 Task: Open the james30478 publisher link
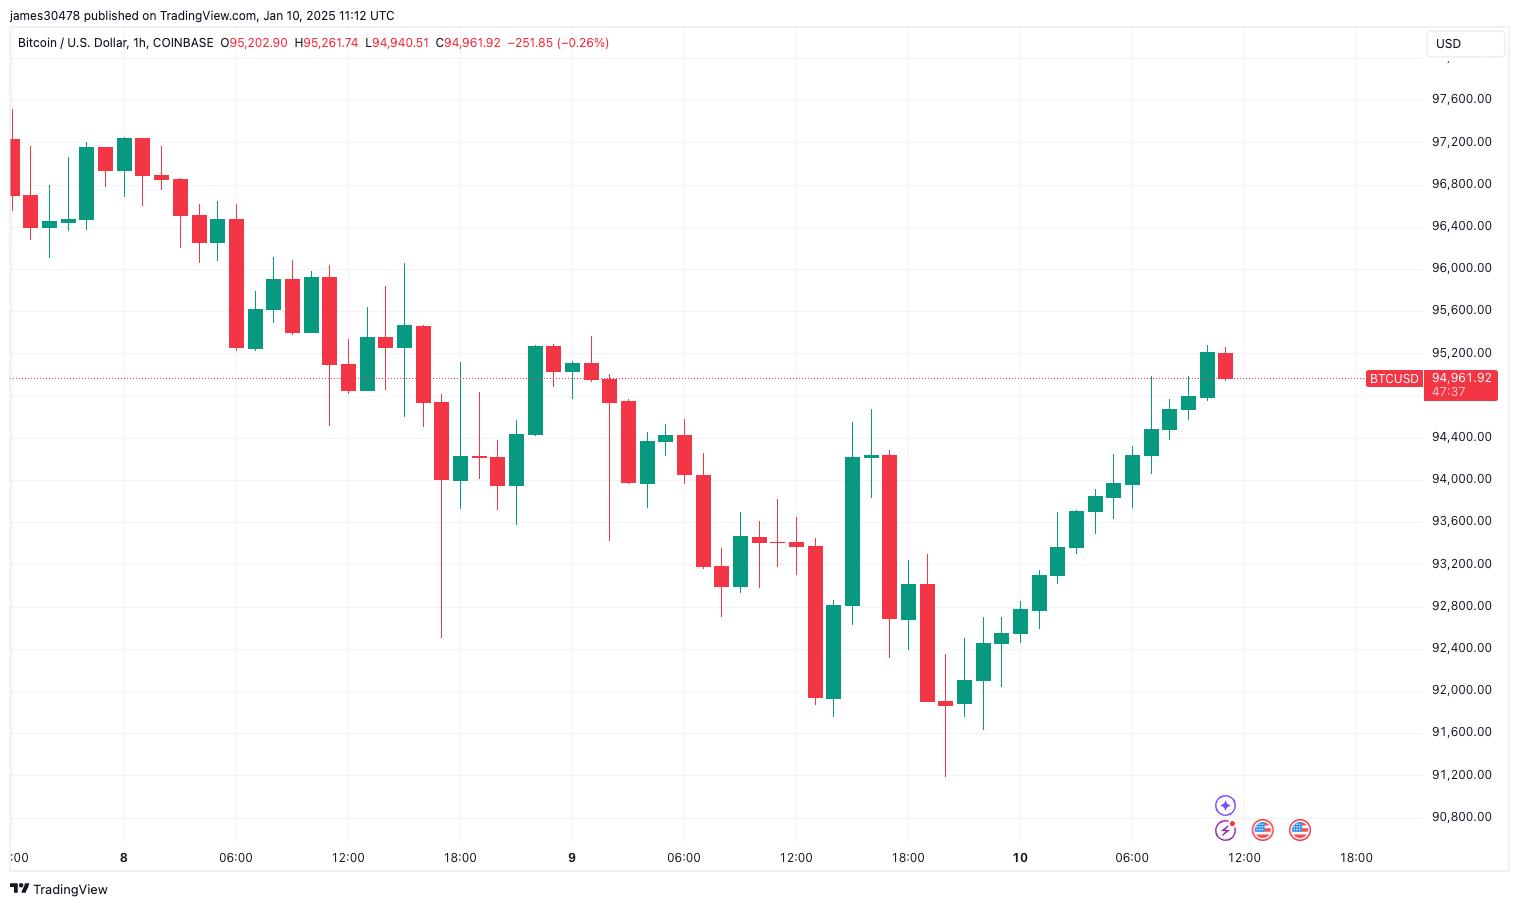click(43, 15)
